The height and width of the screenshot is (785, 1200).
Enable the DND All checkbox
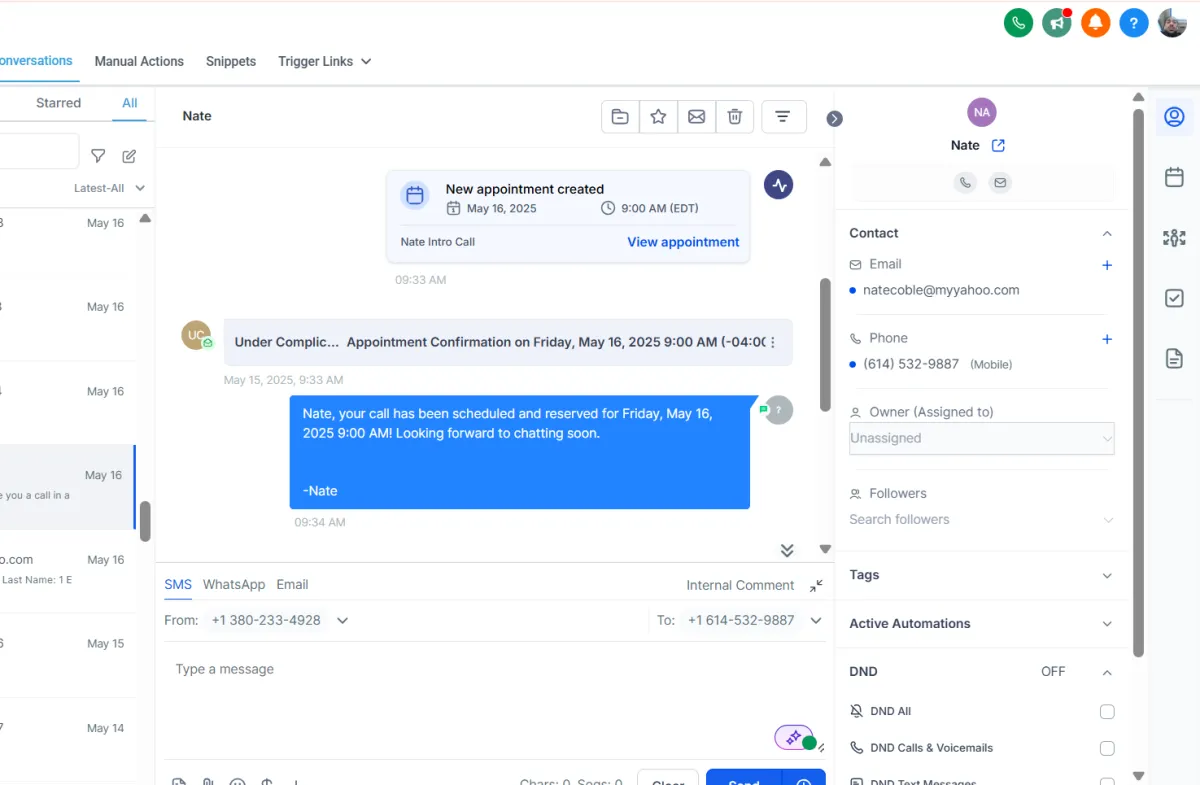coord(1107,712)
